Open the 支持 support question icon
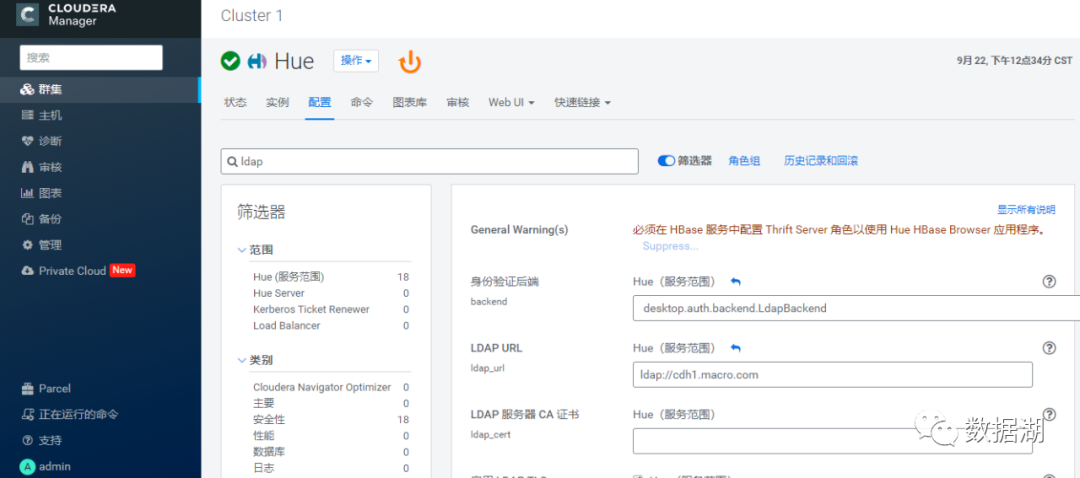 click(27, 440)
